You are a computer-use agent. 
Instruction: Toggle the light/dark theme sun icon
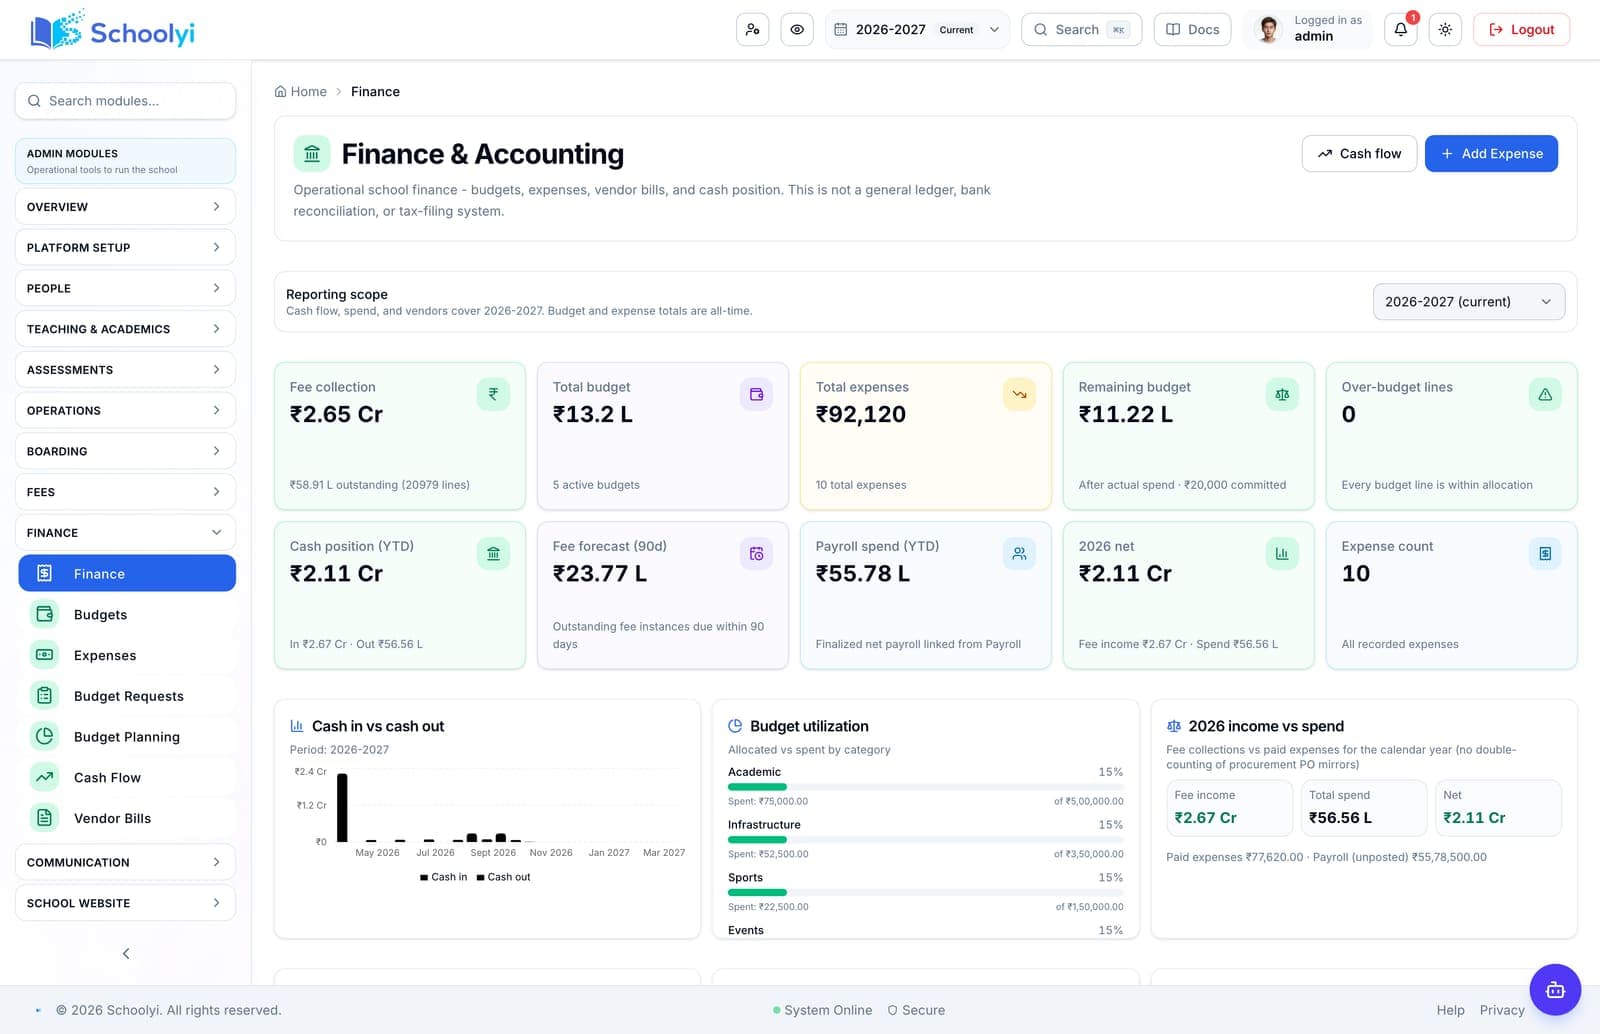1445,30
